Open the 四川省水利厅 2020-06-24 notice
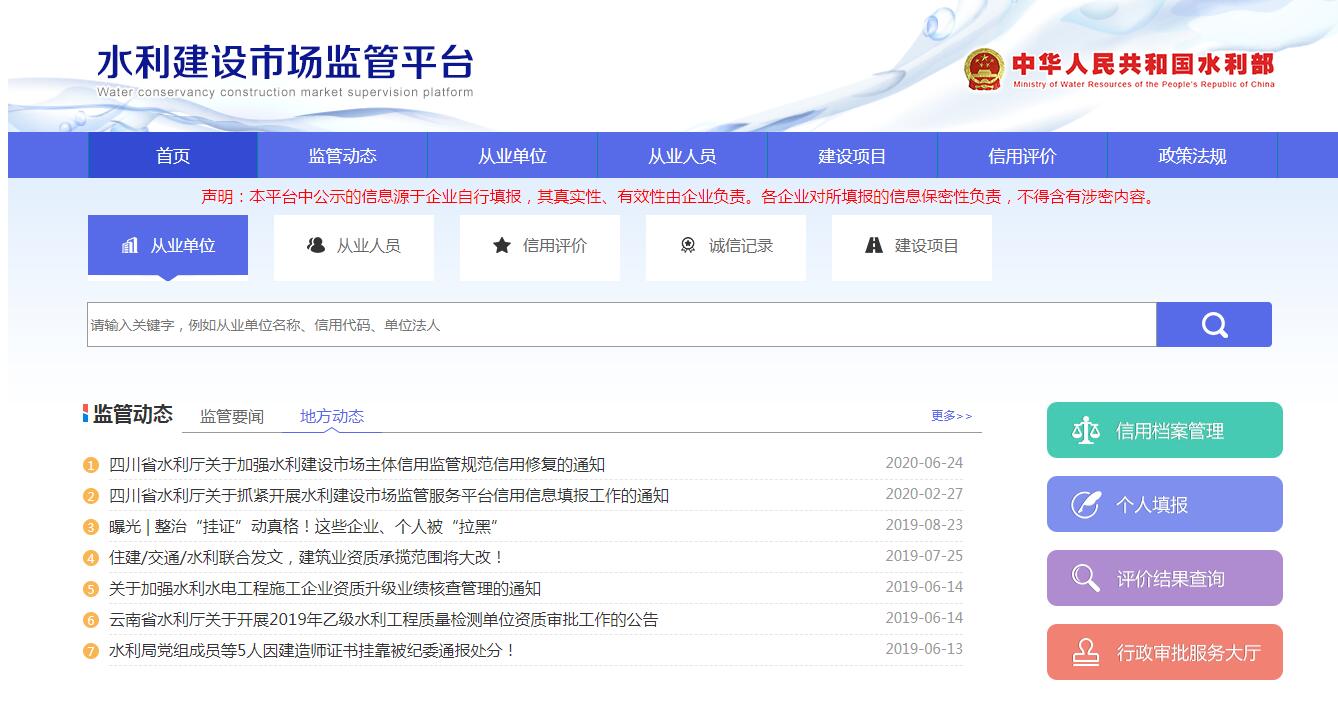 pyautogui.click(x=357, y=465)
